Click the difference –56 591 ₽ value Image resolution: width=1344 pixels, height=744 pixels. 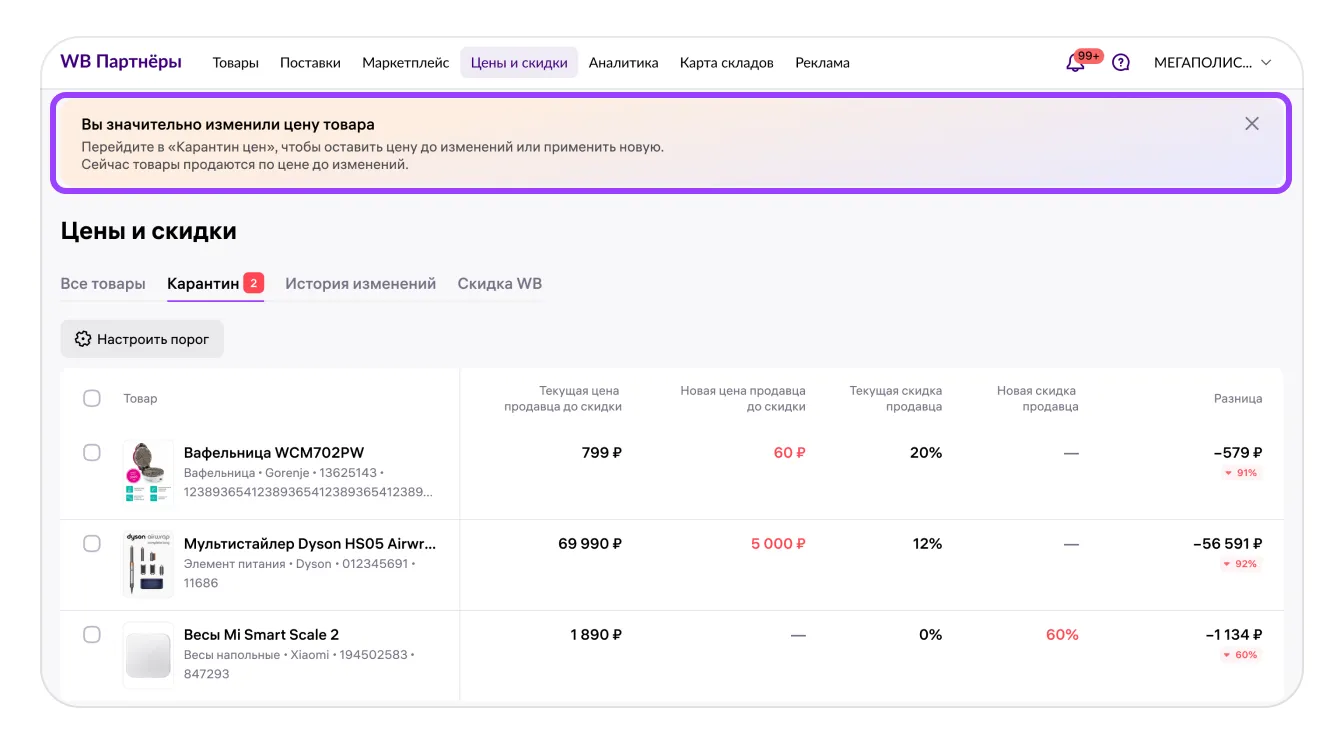(1228, 544)
